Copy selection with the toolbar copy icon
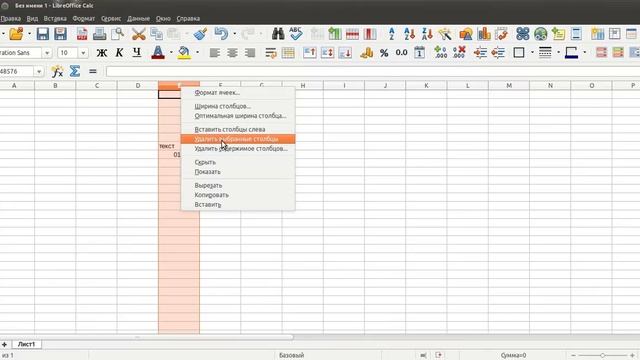This screenshot has height=360, width=640. [x=156, y=34]
